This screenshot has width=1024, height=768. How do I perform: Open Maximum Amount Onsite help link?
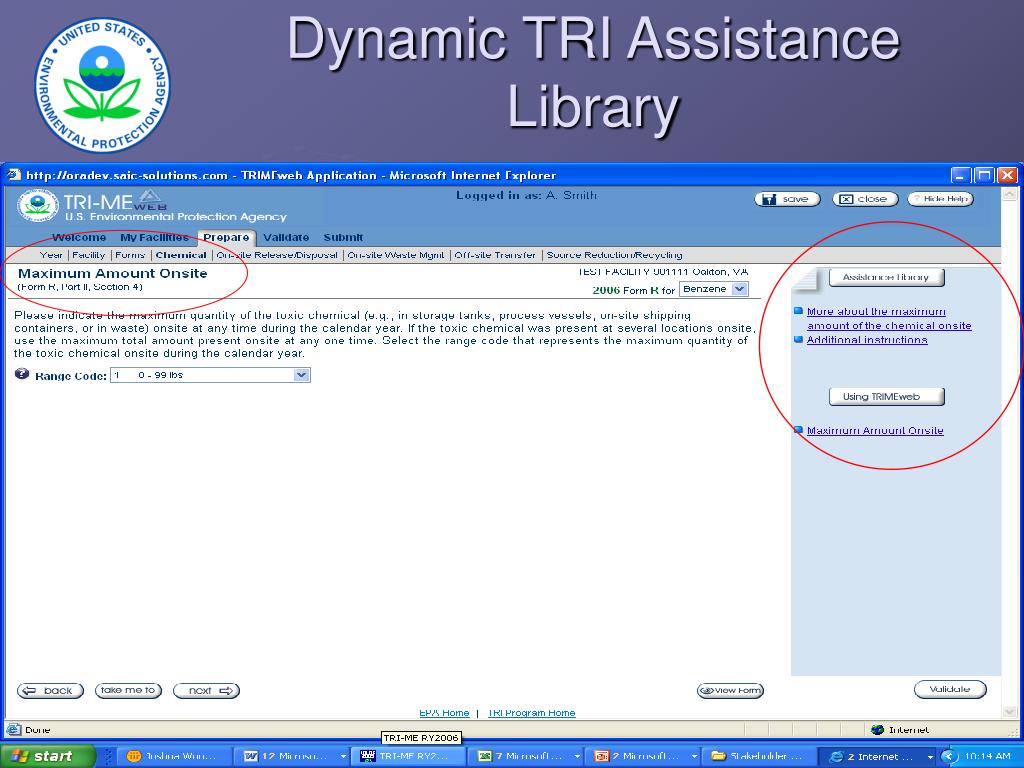click(x=875, y=430)
